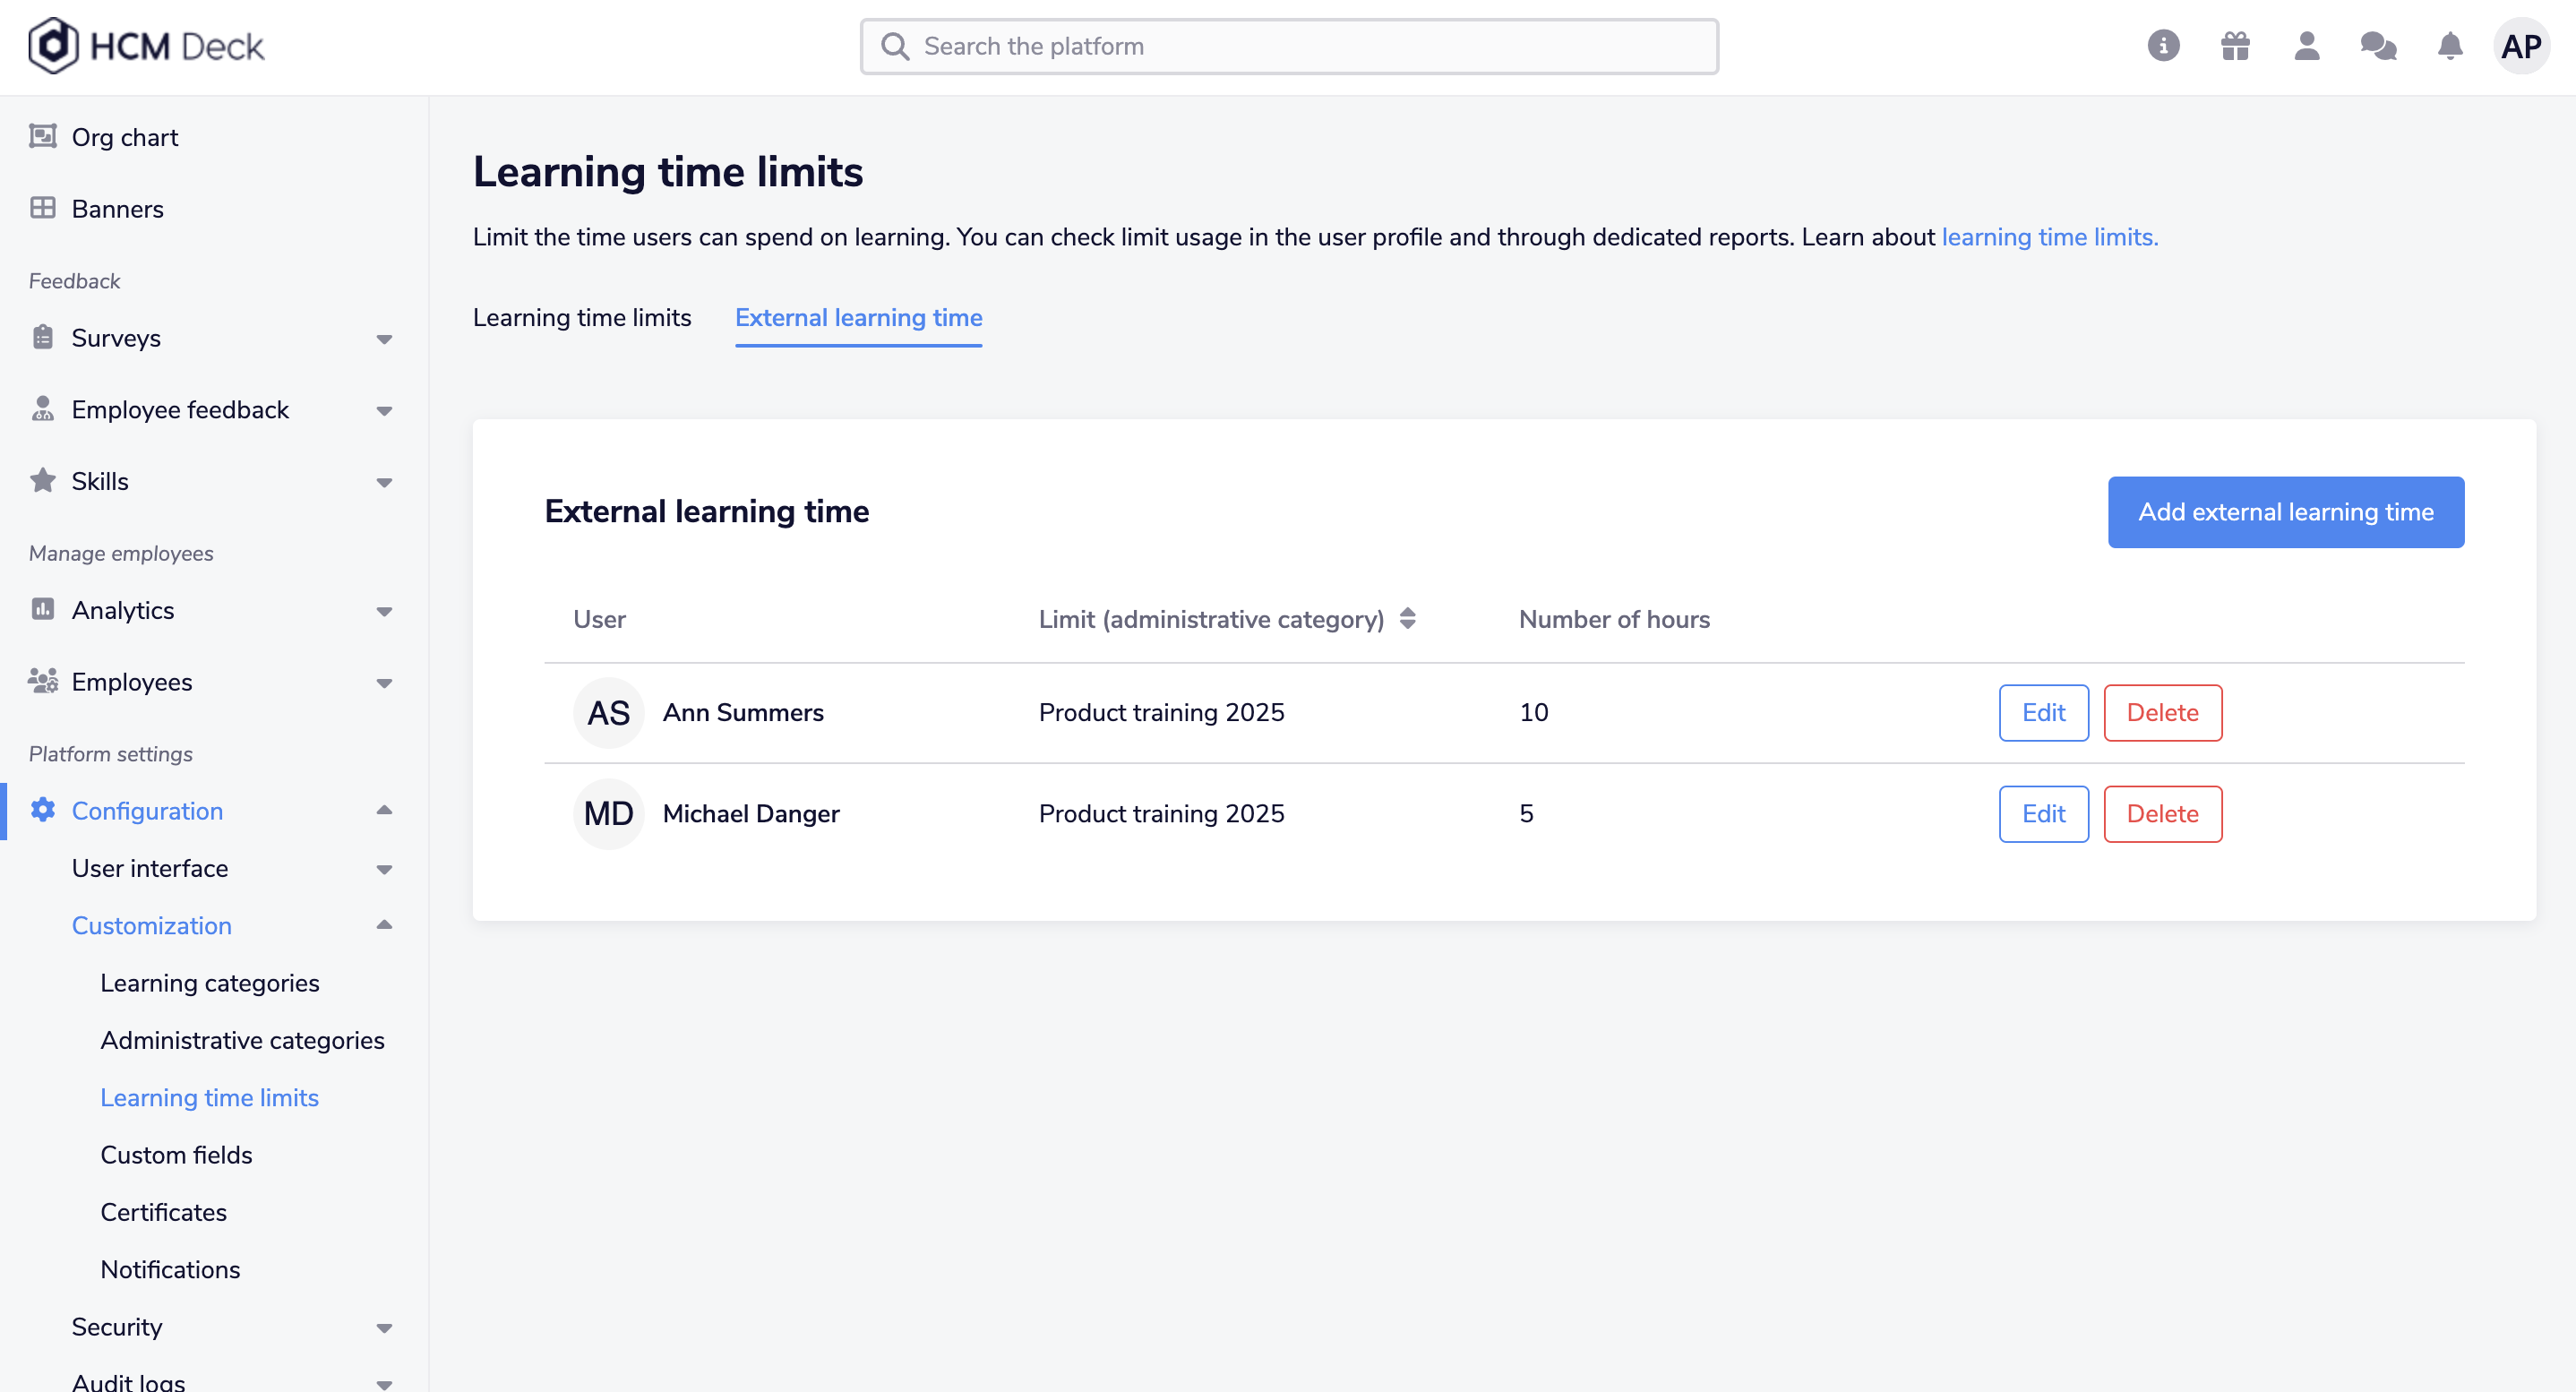The image size is (2576, 1392).
Task: Click the Surveys clipboard icon
Action: pos(43,337)
